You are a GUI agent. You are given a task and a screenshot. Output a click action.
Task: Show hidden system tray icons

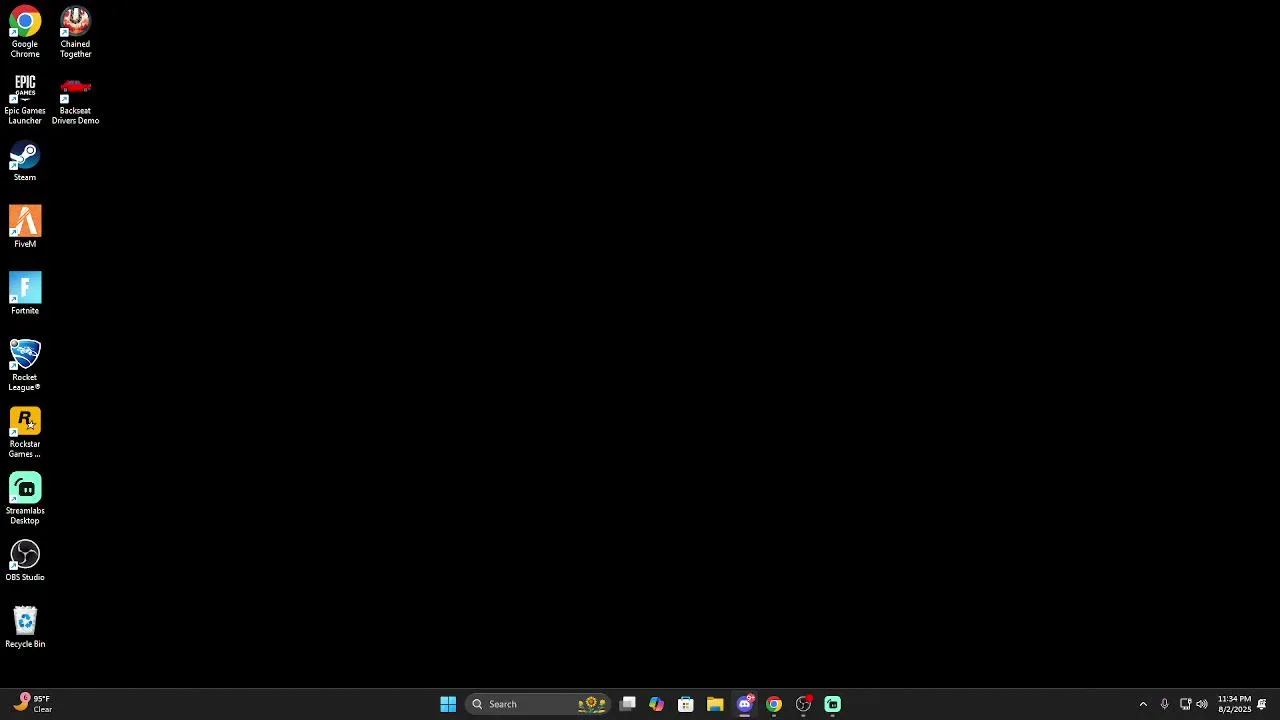pyautogui.click(x=1143, y=704)
